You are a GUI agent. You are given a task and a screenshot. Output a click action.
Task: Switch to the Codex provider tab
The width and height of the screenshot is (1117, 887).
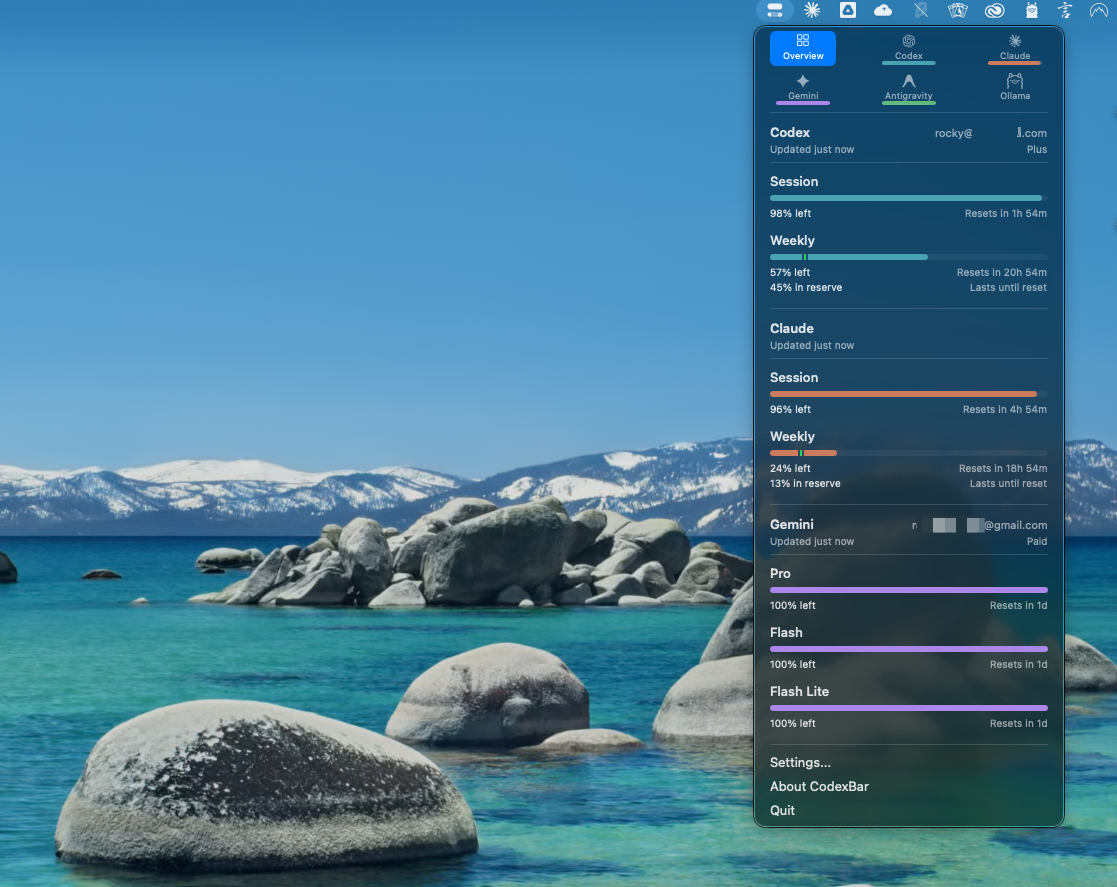[909, 48]
